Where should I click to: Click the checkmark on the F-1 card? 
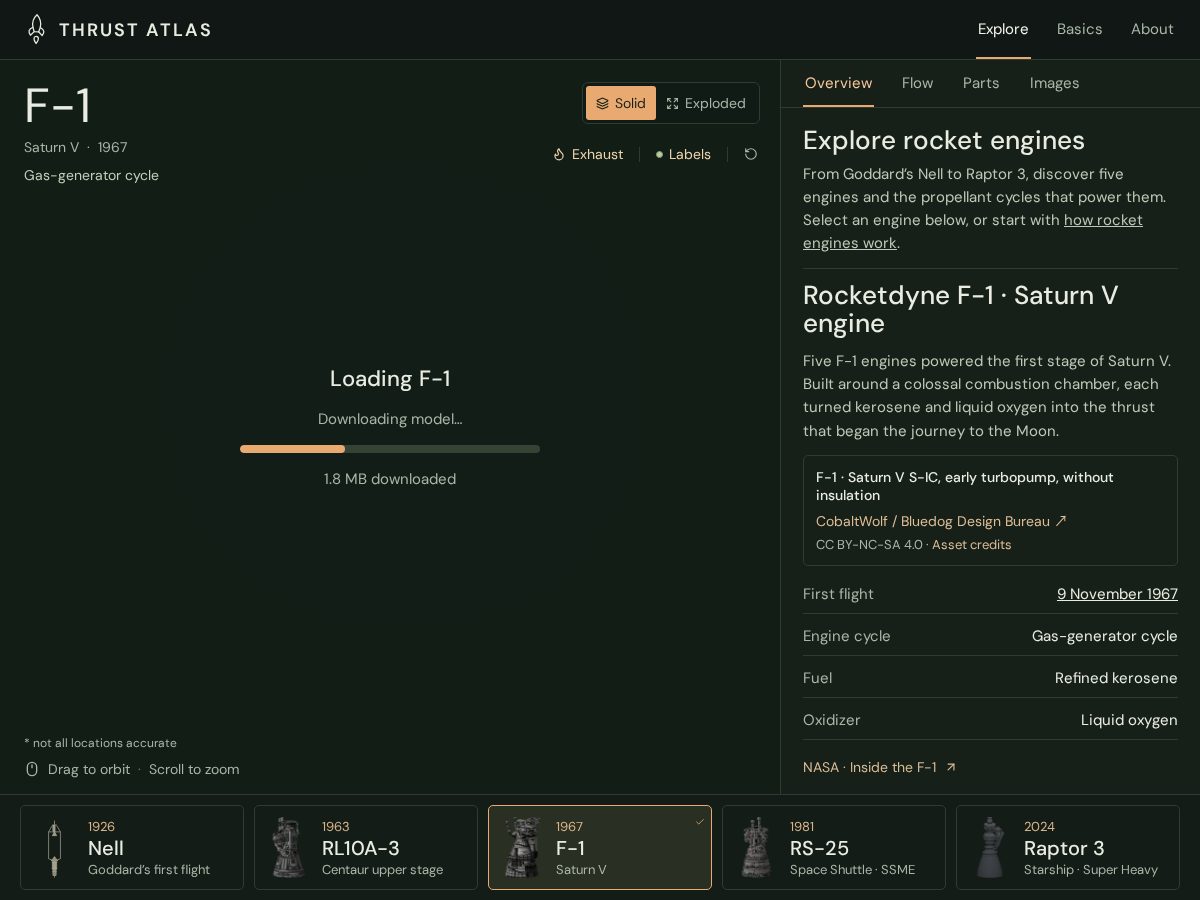[700, 822]
